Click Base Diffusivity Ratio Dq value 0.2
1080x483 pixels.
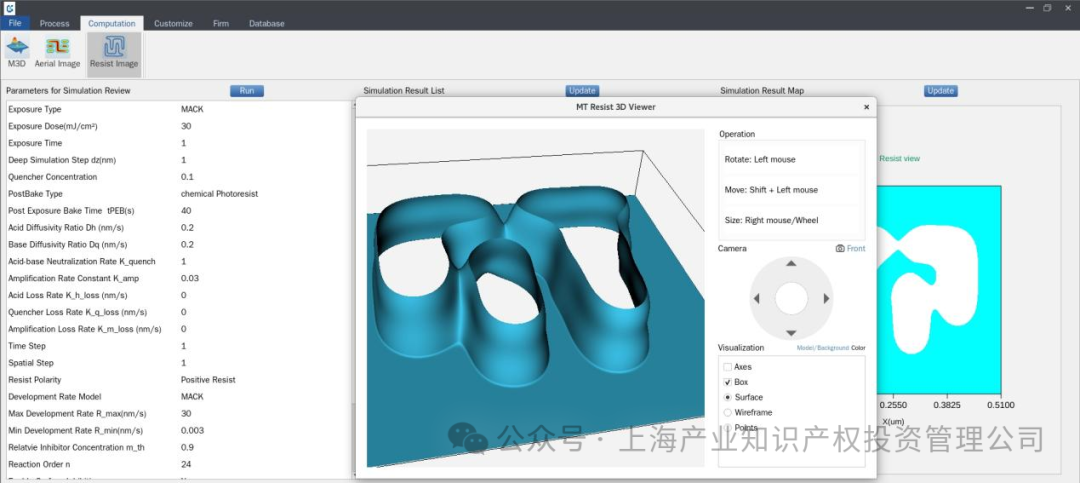pos(187,245)
